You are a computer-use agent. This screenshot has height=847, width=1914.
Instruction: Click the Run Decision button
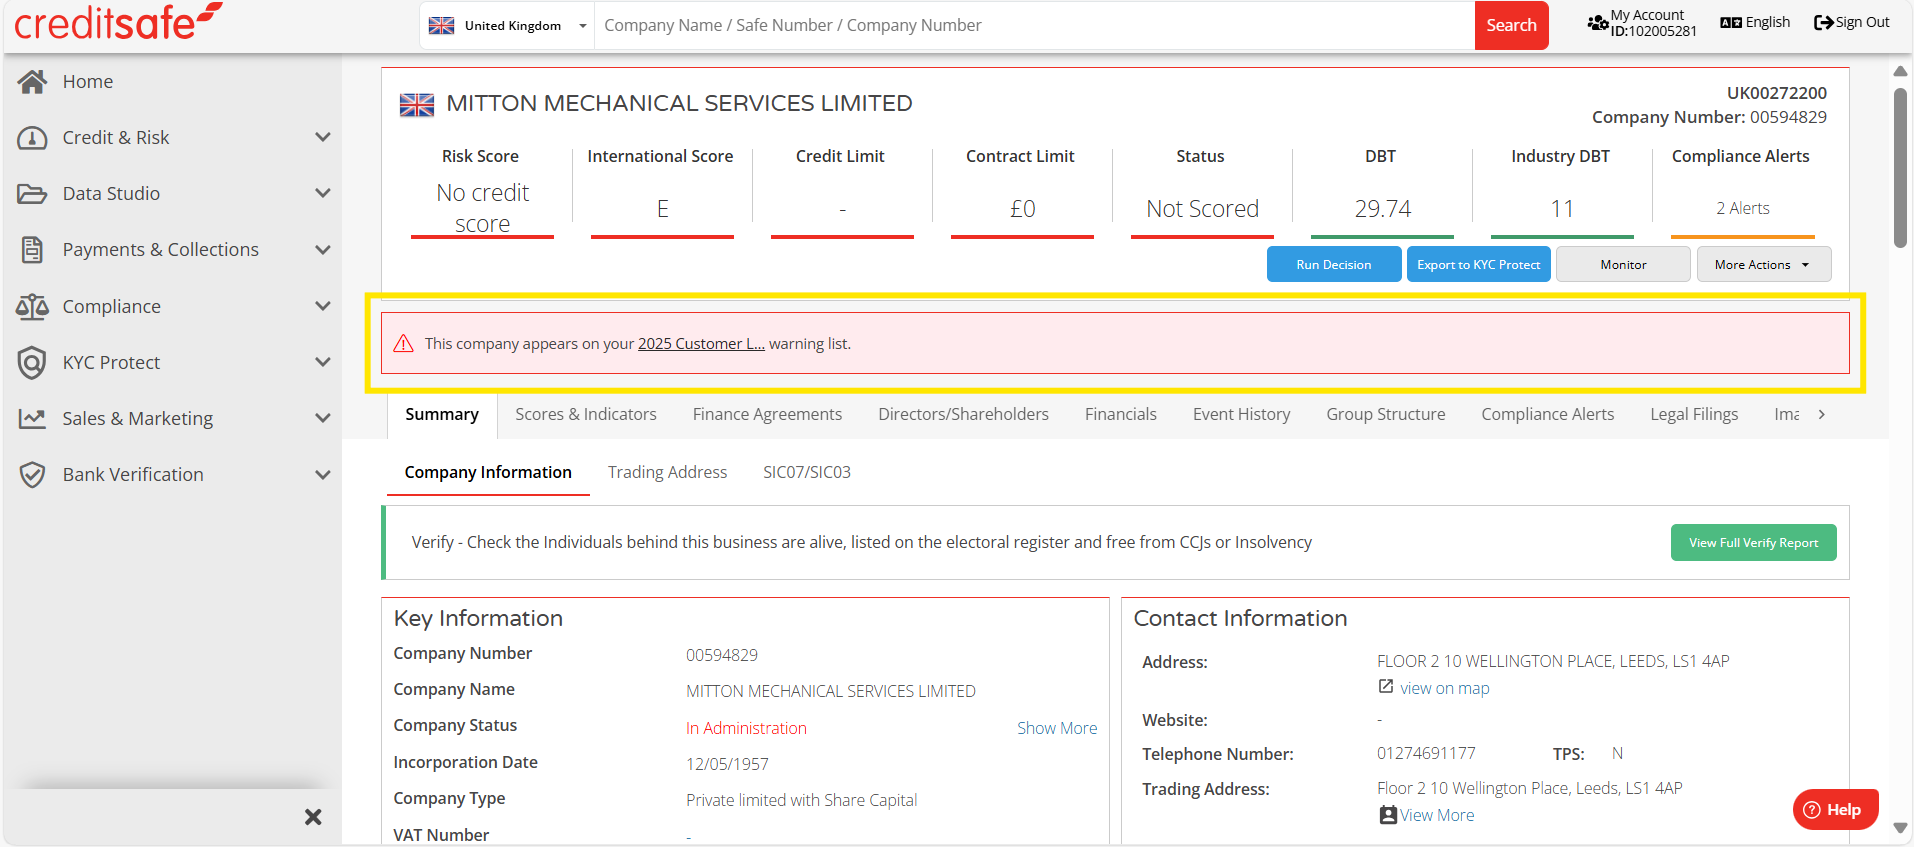pos(1333,264)
